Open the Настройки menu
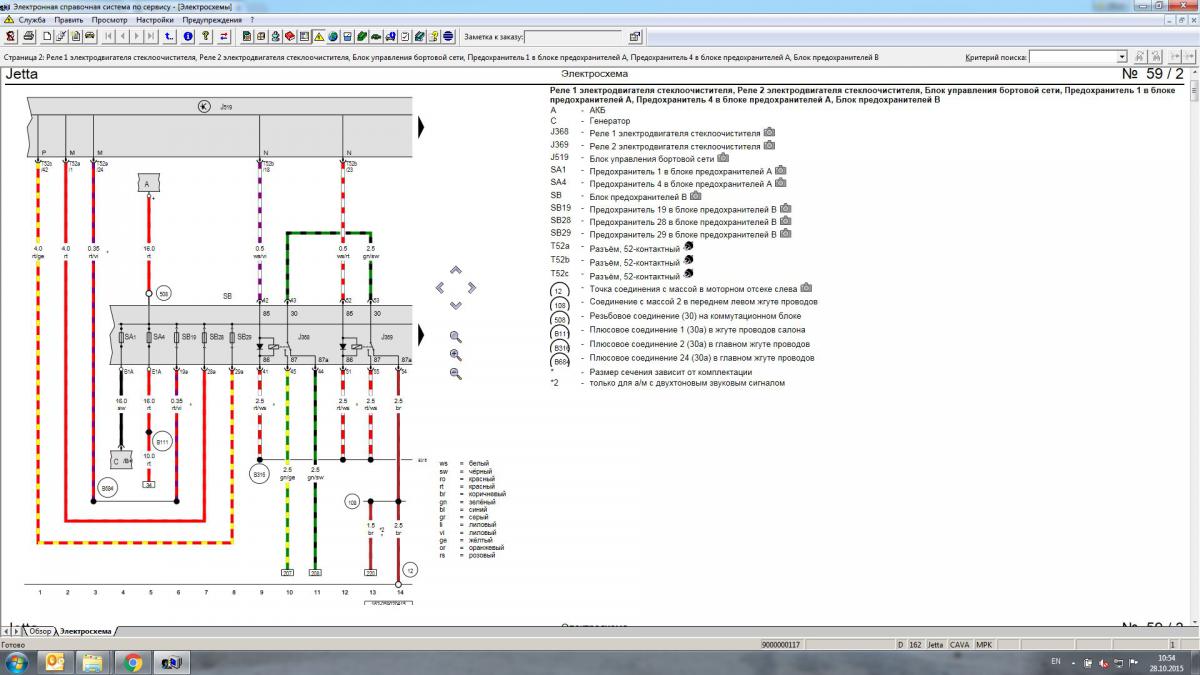Image resolution: width=1200 pixels, height=675 pixels. (155, 20)
